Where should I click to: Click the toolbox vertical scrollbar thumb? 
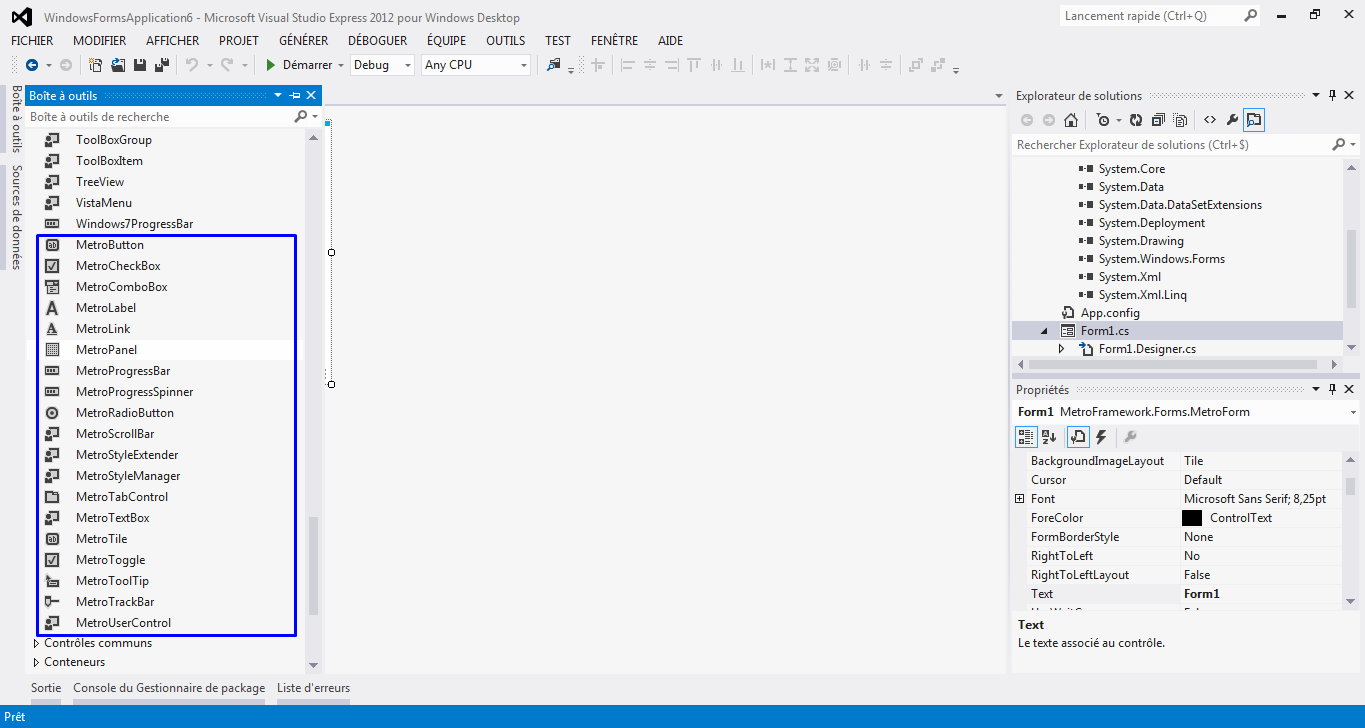click(313, 565)
